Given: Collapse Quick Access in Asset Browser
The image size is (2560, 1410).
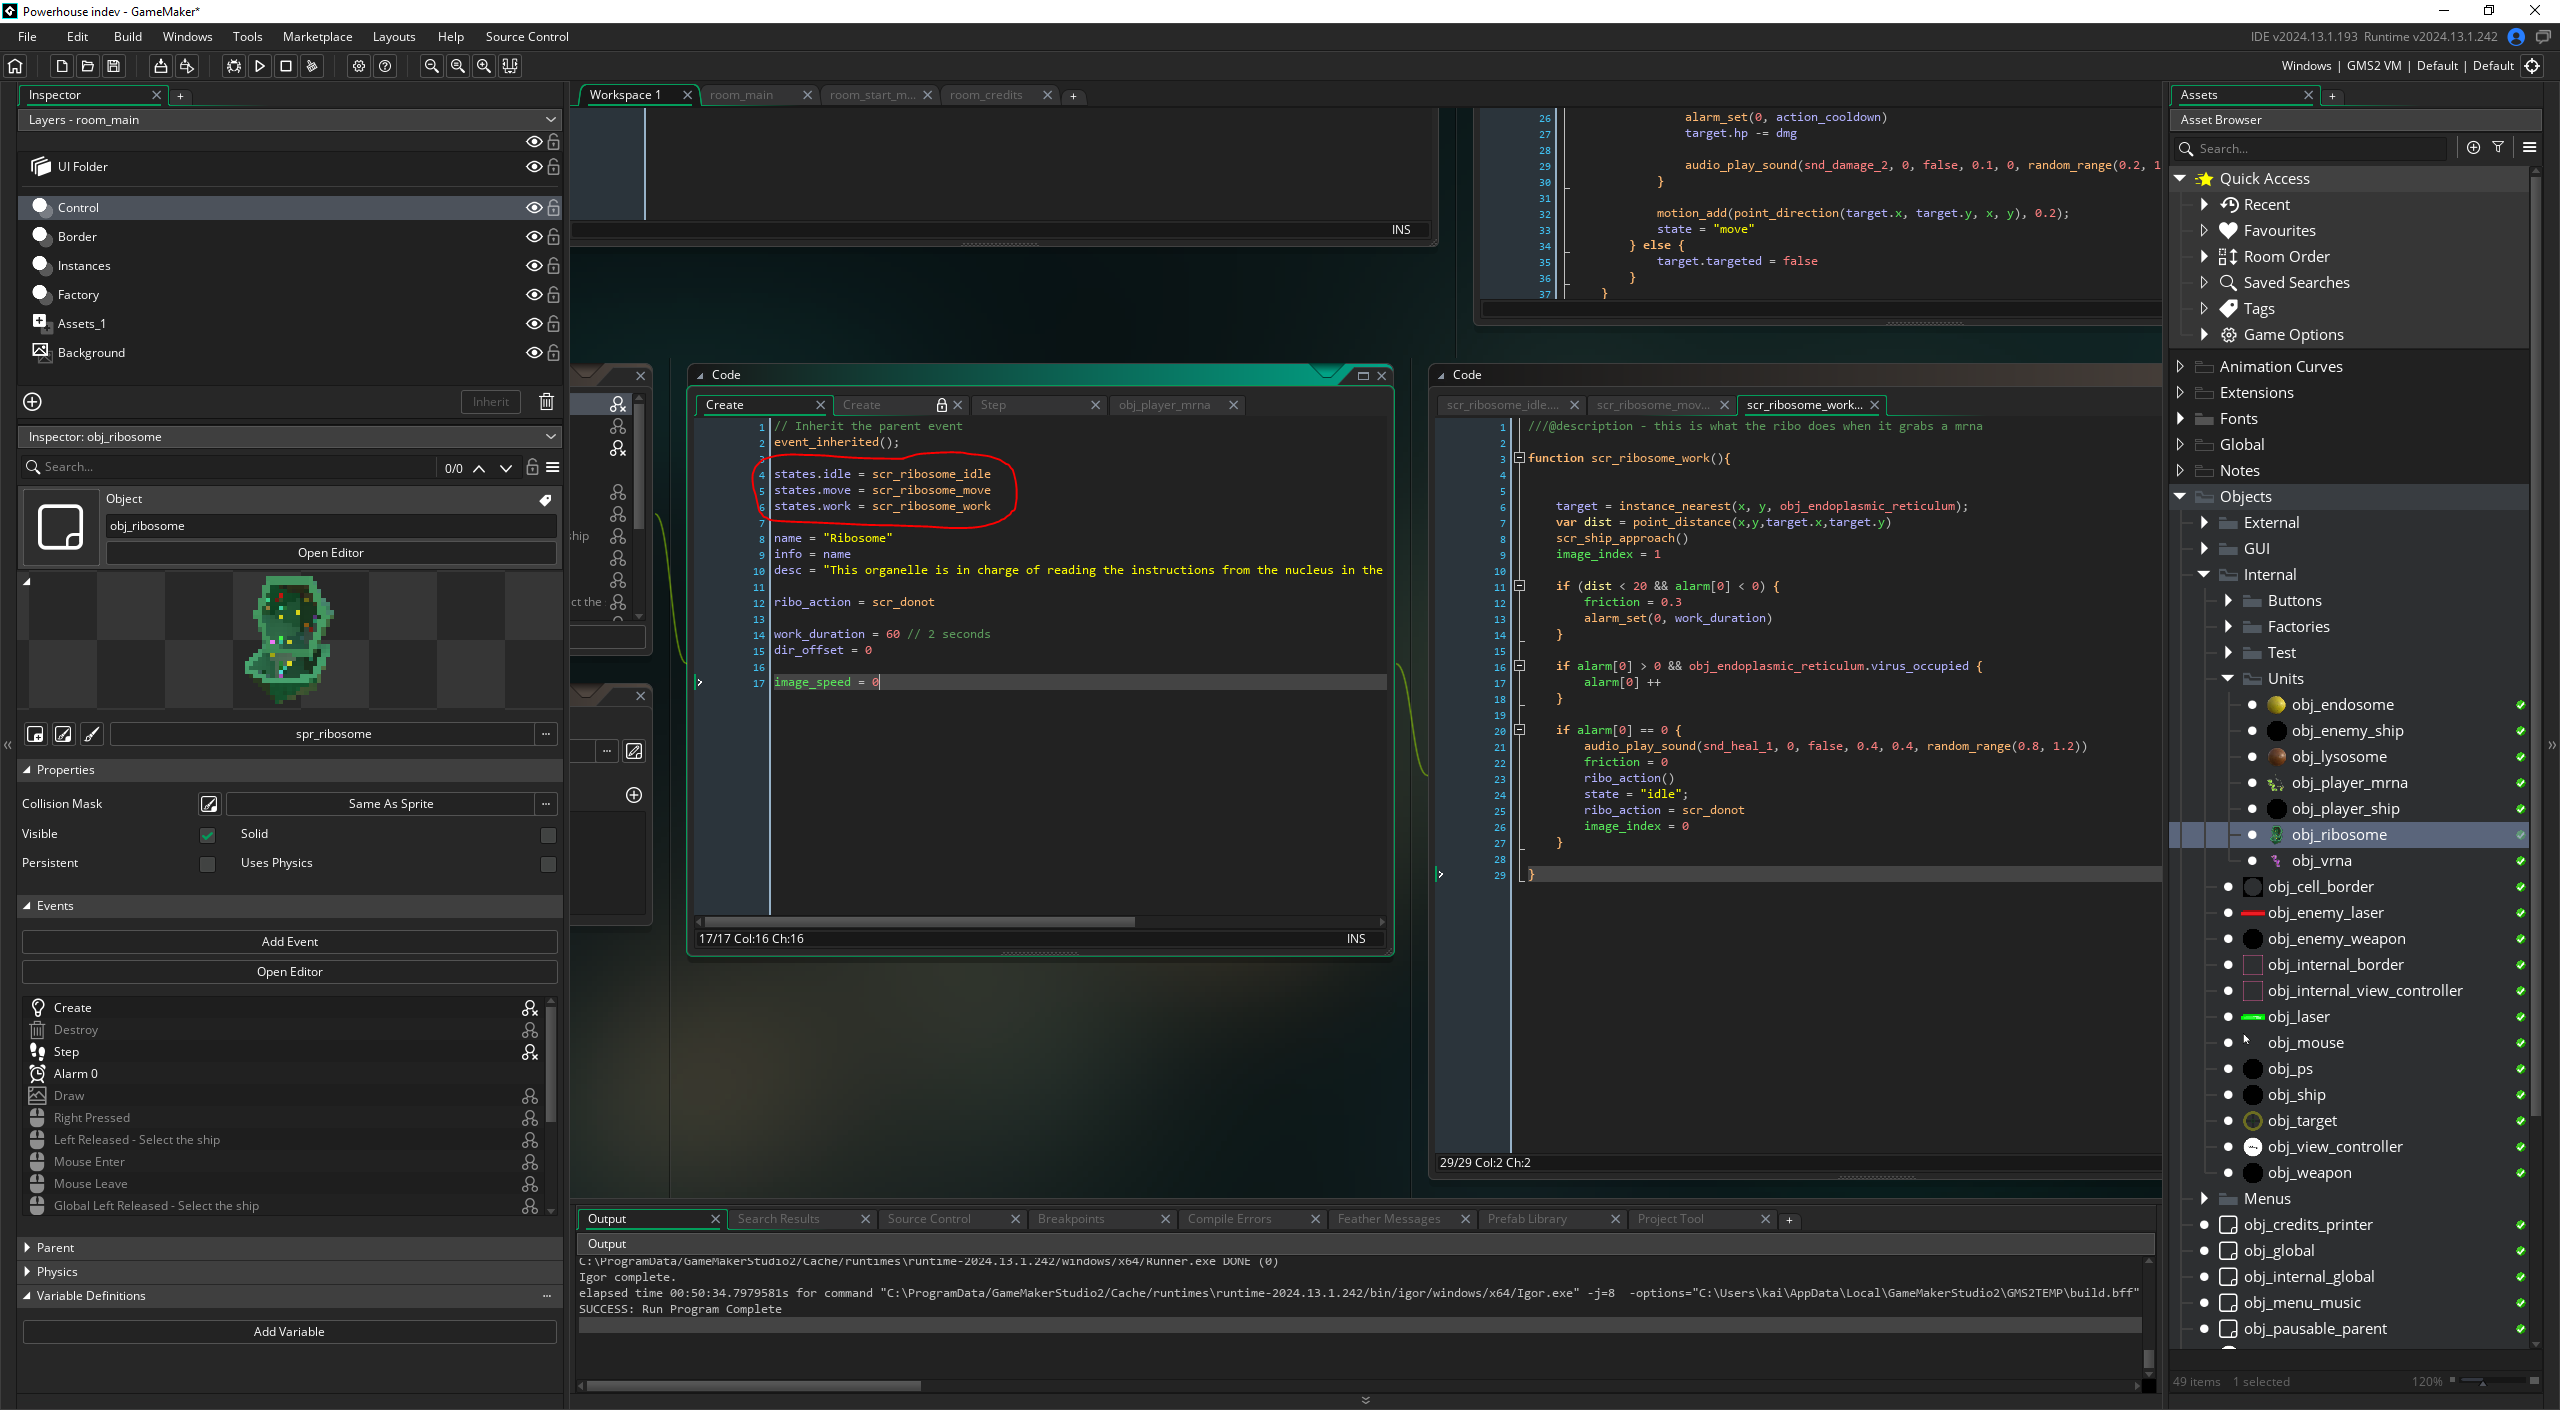Looking at the screenshot, I should (2181, 179).
